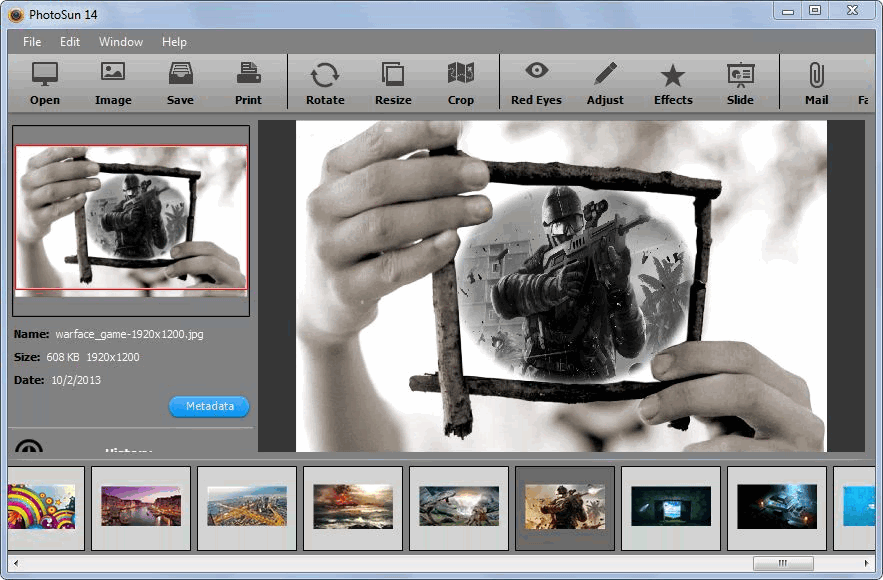Open the File menu
Screen dimensions: 883x580
click(32, 42)
